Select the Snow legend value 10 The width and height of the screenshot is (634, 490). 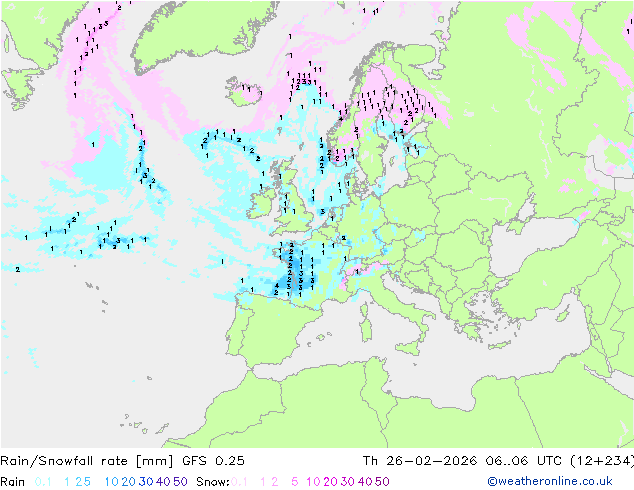click(313, 482)
